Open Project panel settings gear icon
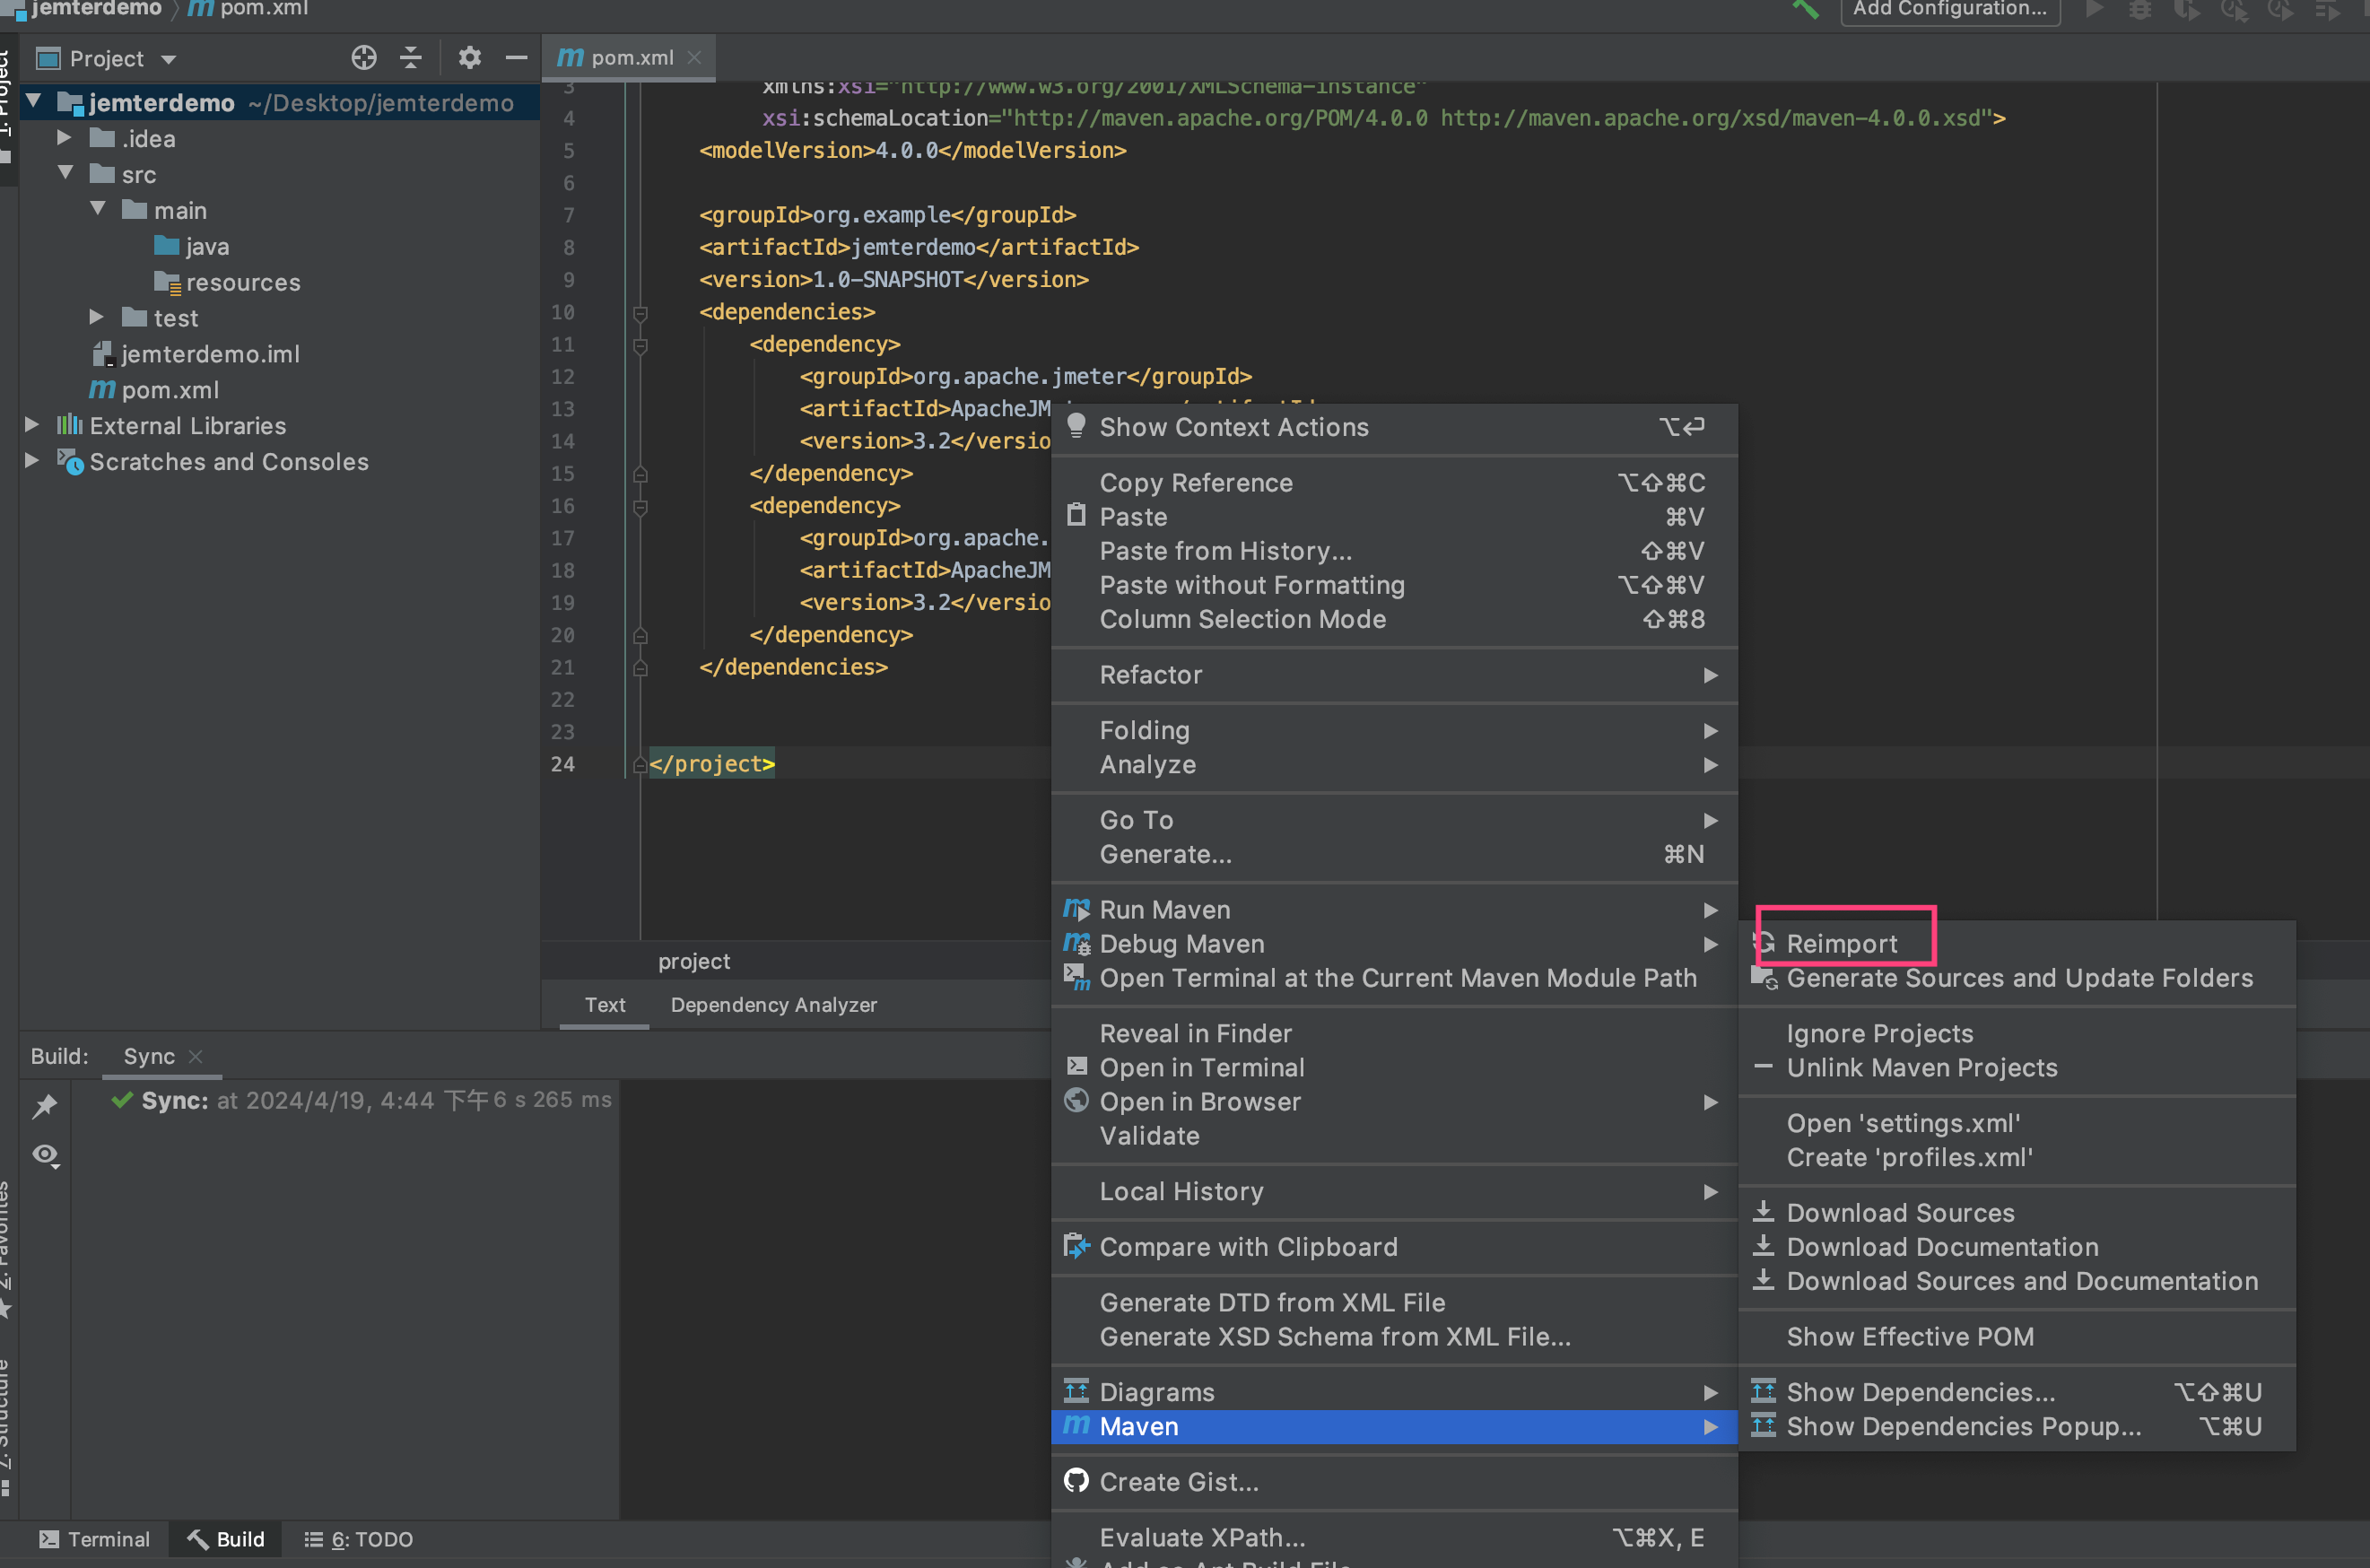 [469, 58]
